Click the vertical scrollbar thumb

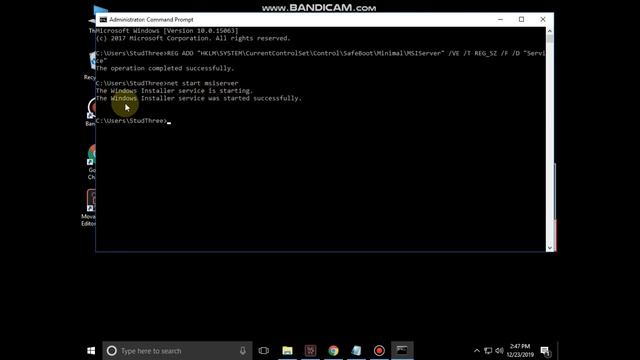550,39
